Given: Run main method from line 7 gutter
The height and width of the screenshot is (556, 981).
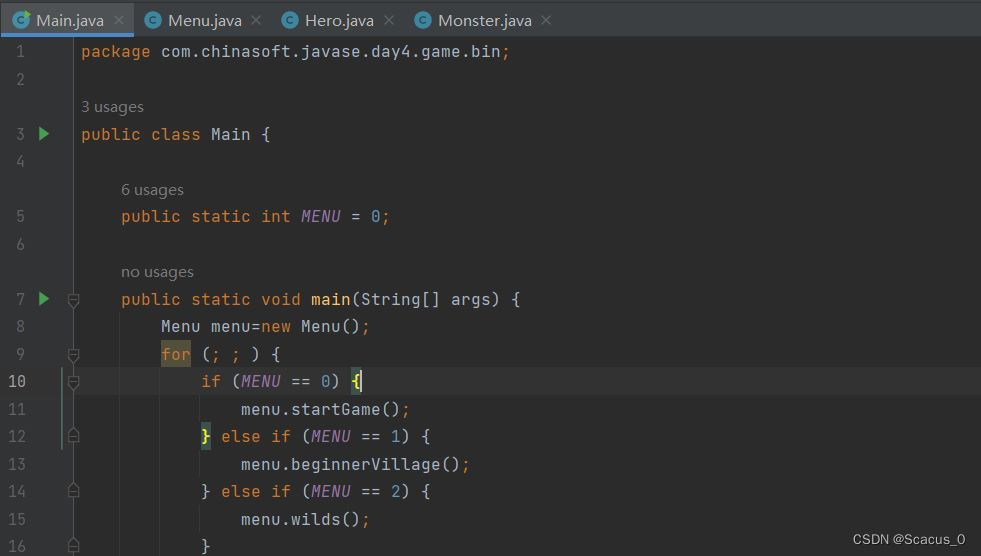Looking at the screenshot, I should point(44,299).
